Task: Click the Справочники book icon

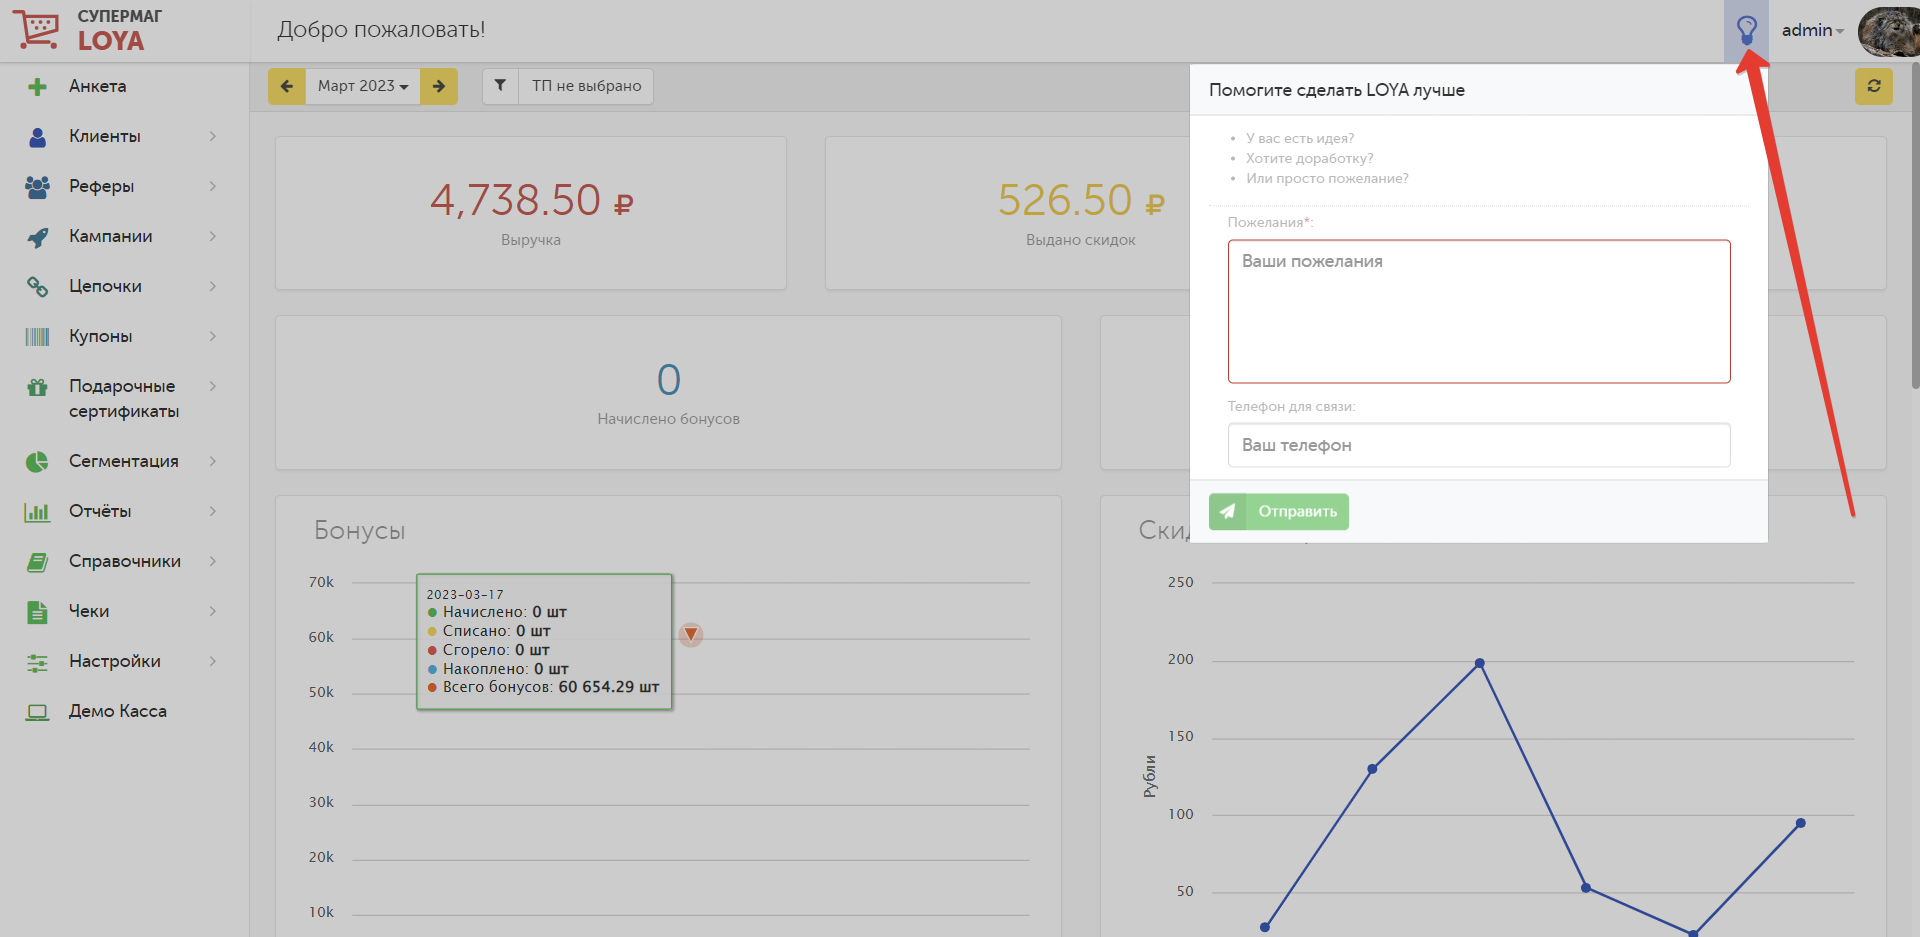Action: (x=37, y=562)
